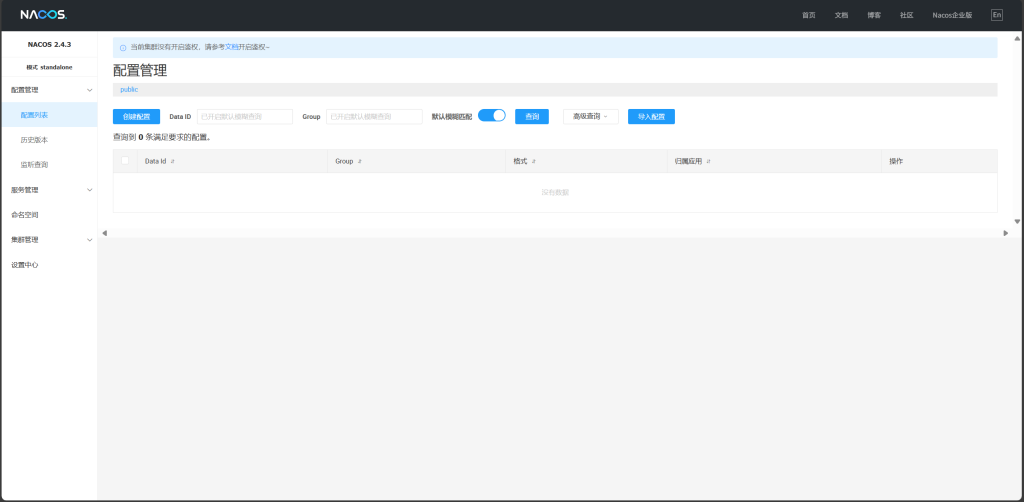The height and width of the screenshot is (502, 1024).
Task: Open 历史版本 in the sidebar
Action: click(34, 140)
